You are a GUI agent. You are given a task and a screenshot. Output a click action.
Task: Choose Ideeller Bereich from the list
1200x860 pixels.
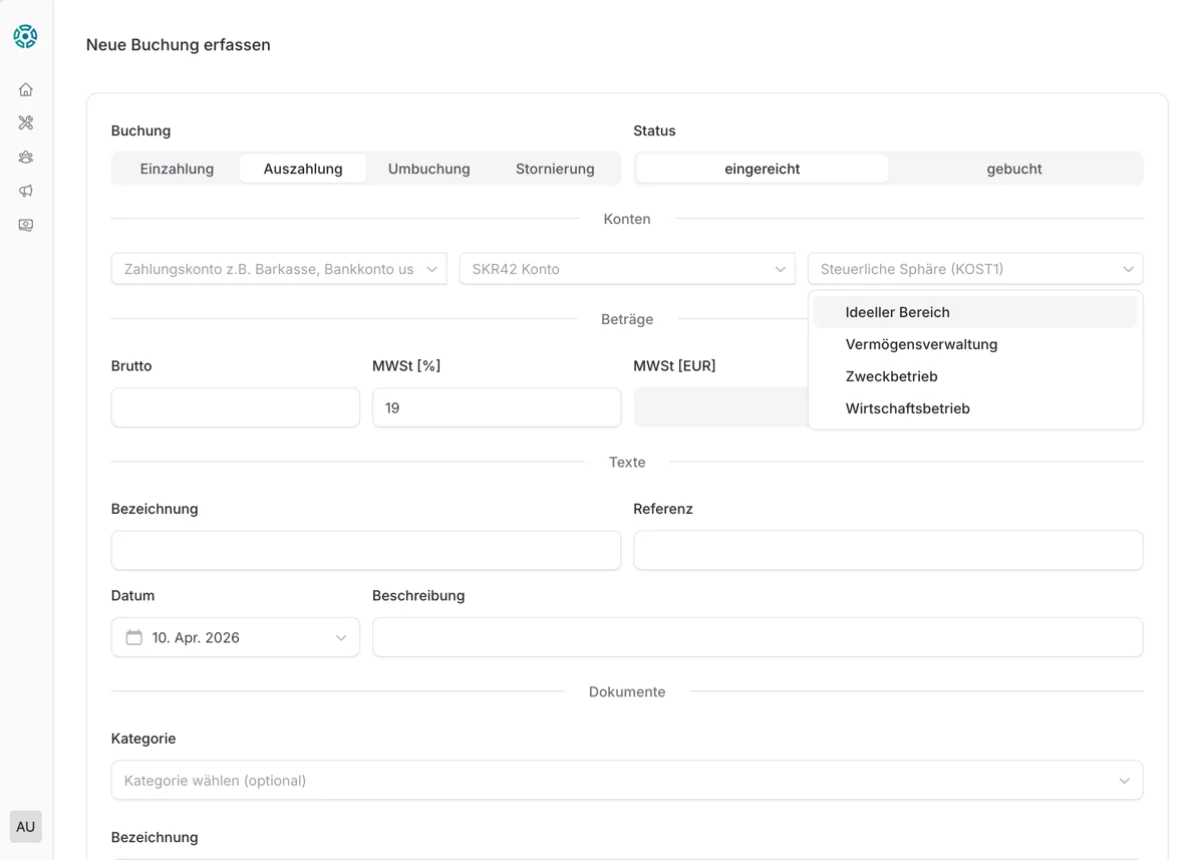[897, 312]
